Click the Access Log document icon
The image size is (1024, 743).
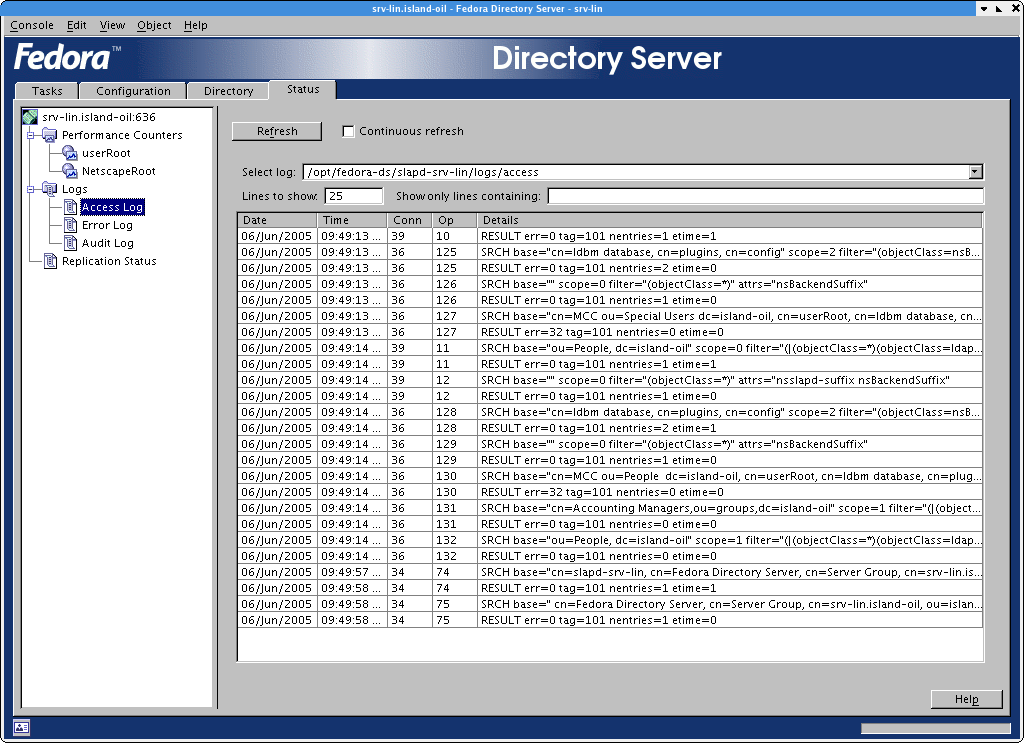[x=71, y=207]
